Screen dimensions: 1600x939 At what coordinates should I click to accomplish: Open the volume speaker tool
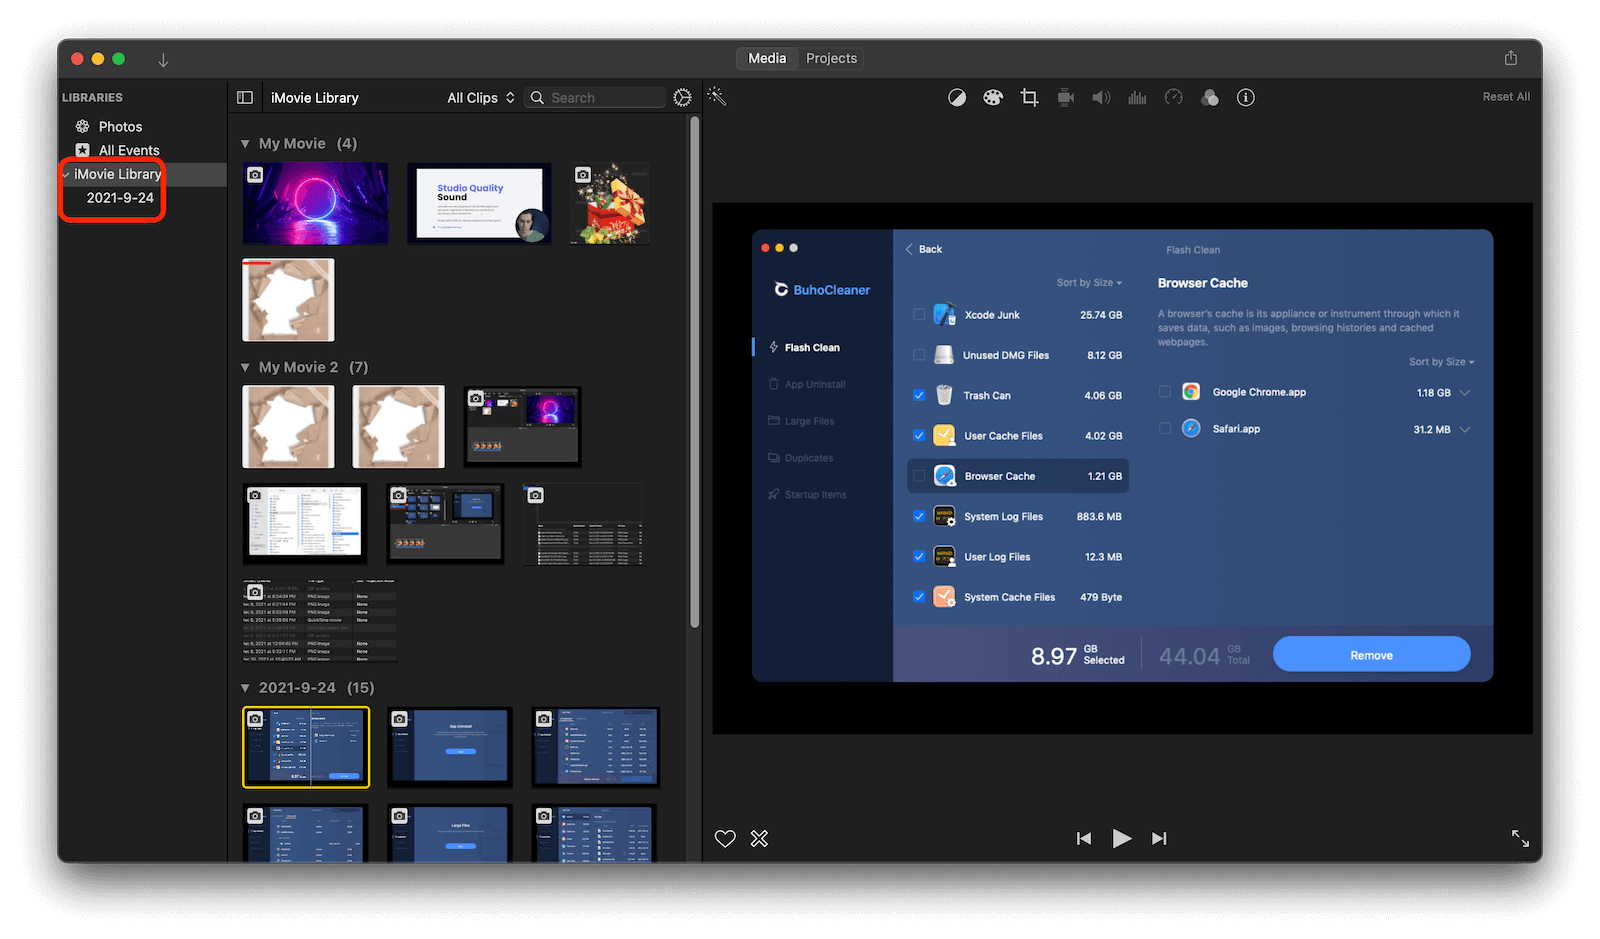click(x=1101, y=97)
